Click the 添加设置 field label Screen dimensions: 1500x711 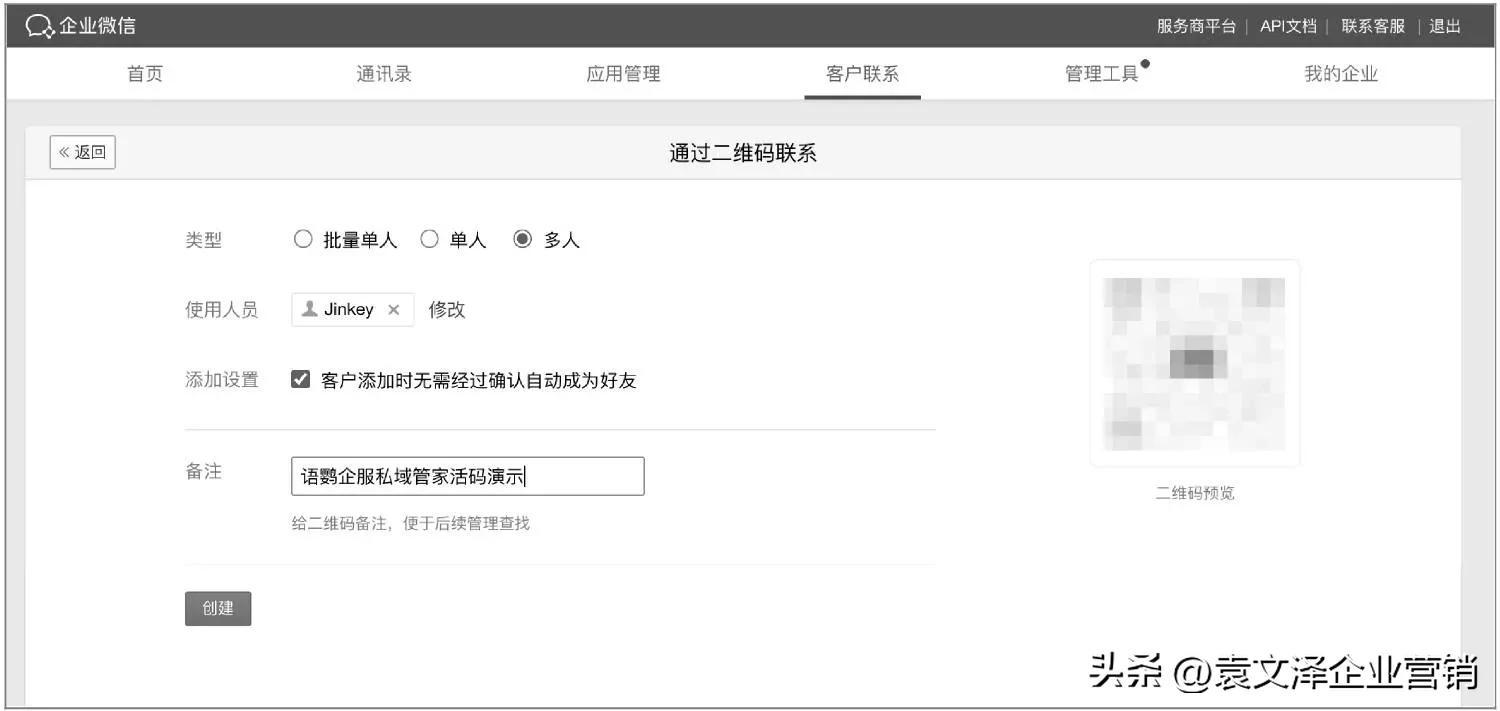pos(222,380)
